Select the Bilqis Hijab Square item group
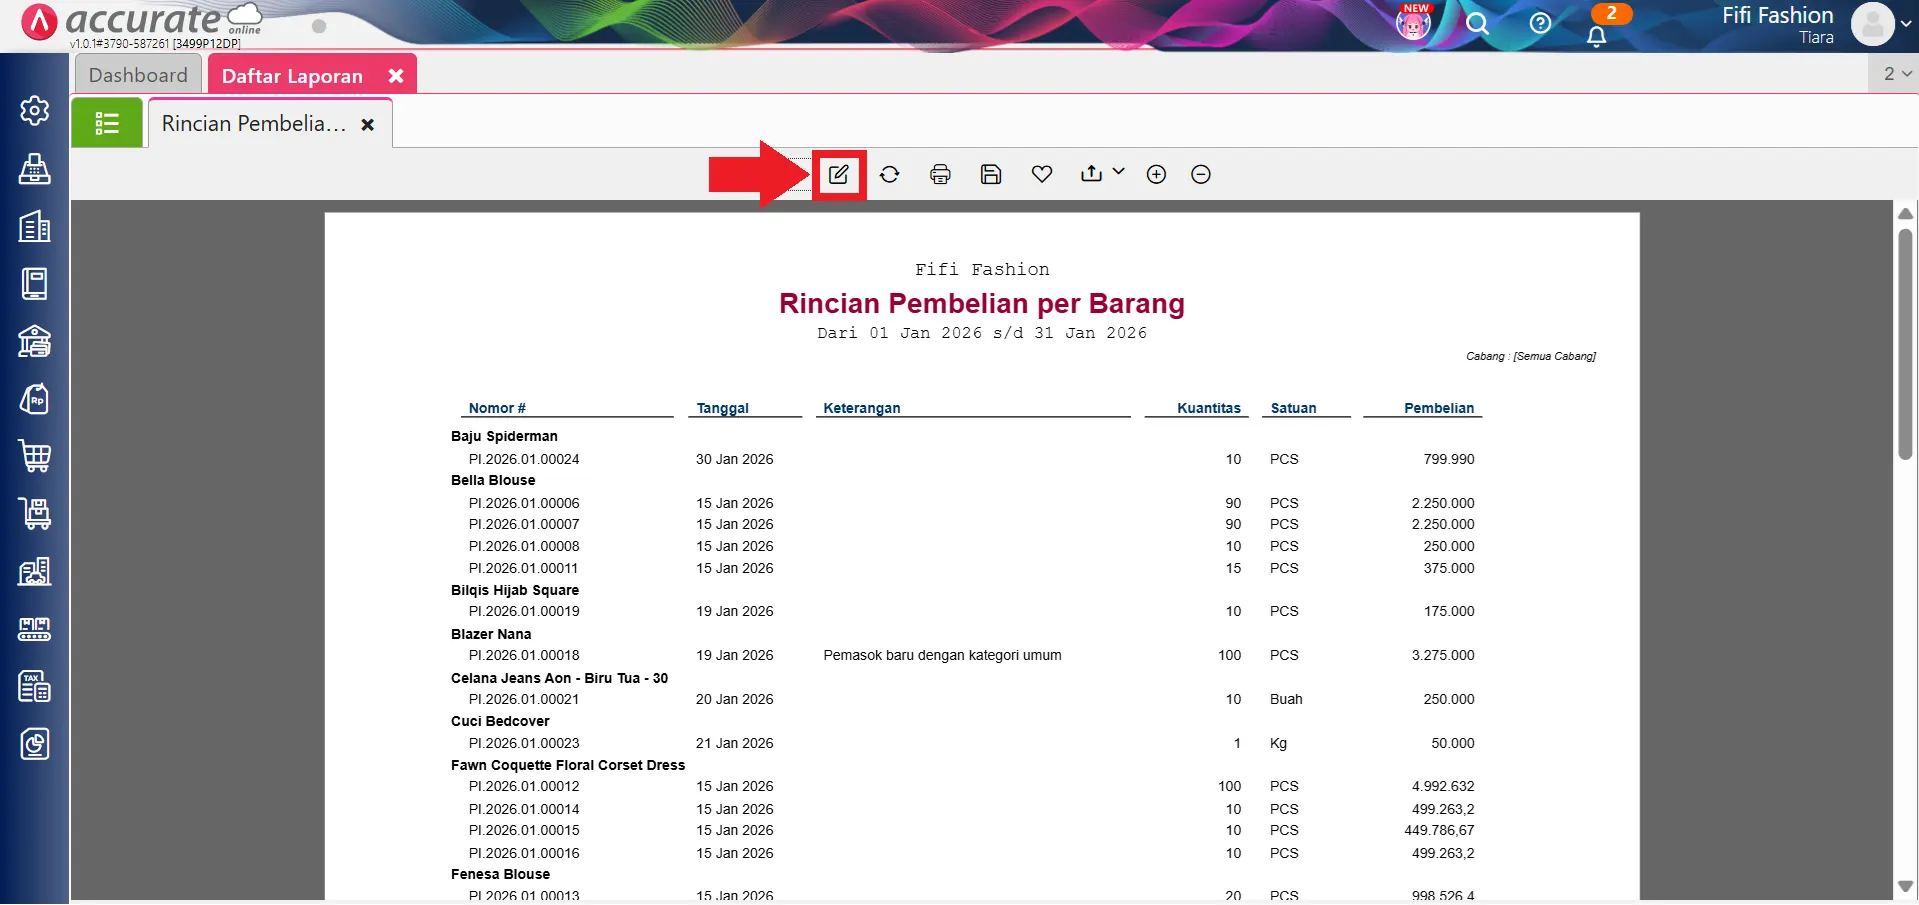This screenshot has width=1919, height=905. 515,590
